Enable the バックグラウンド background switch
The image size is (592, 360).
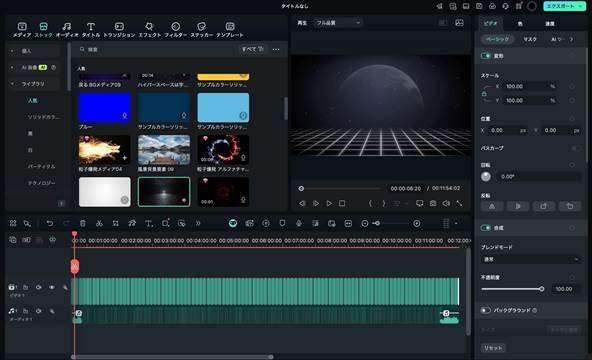pos(486,310)
